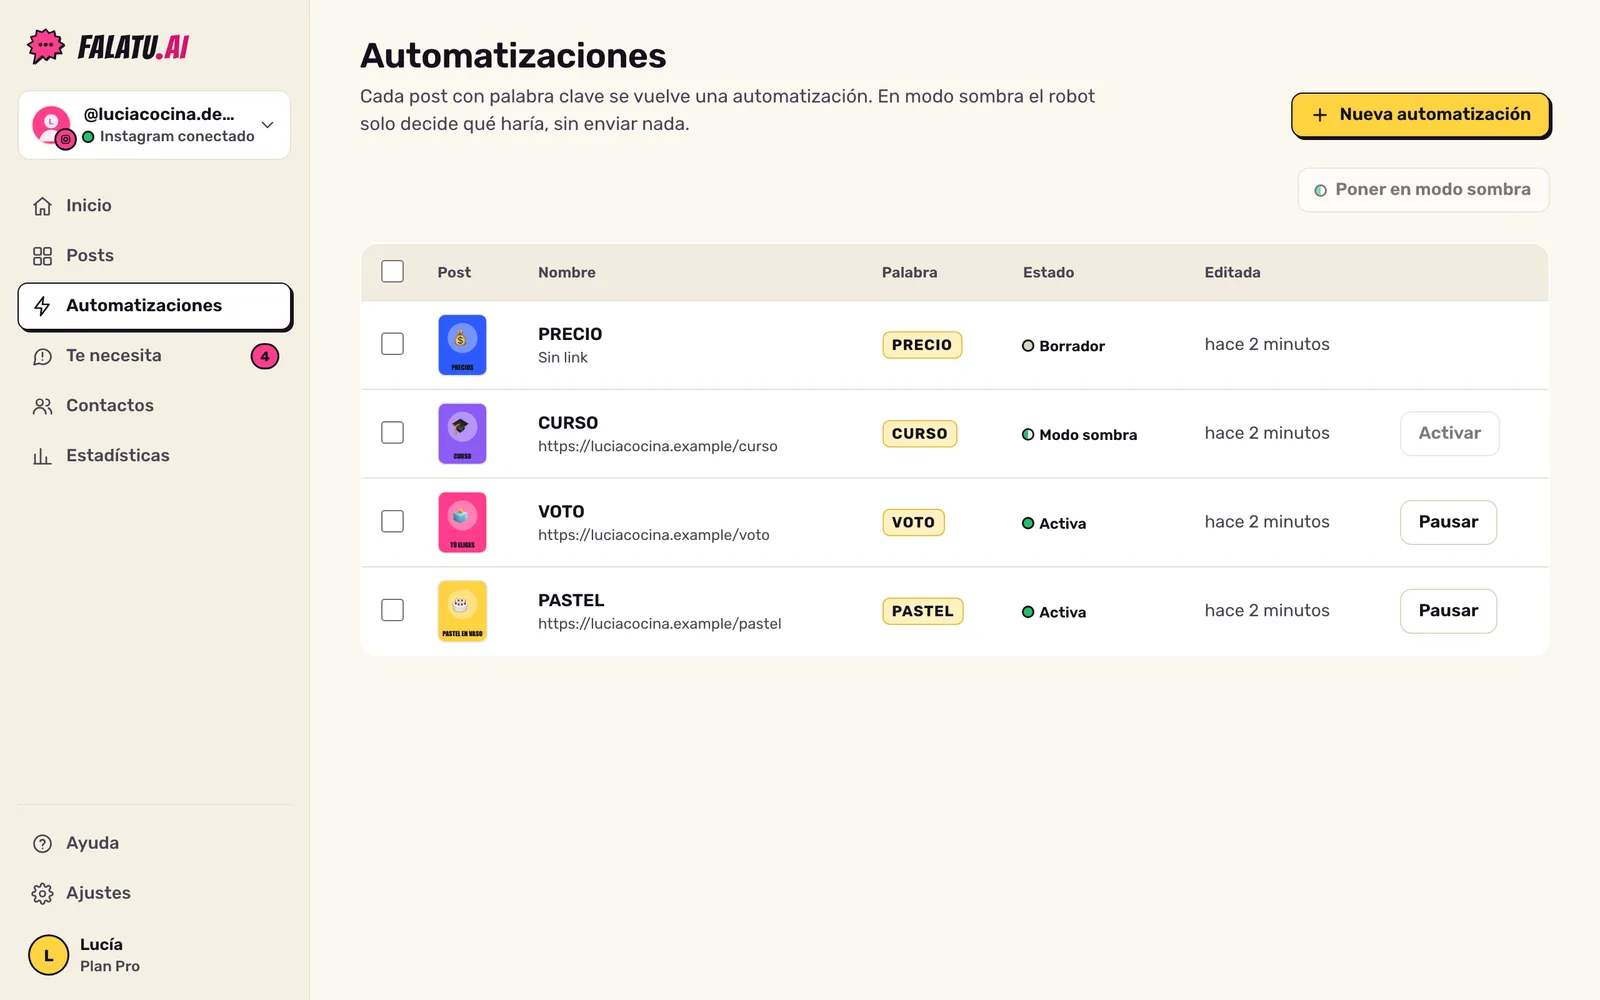Screen dimensions: 1600x1000
Task: Click the pastel link URL
Action: coord(660,624)
